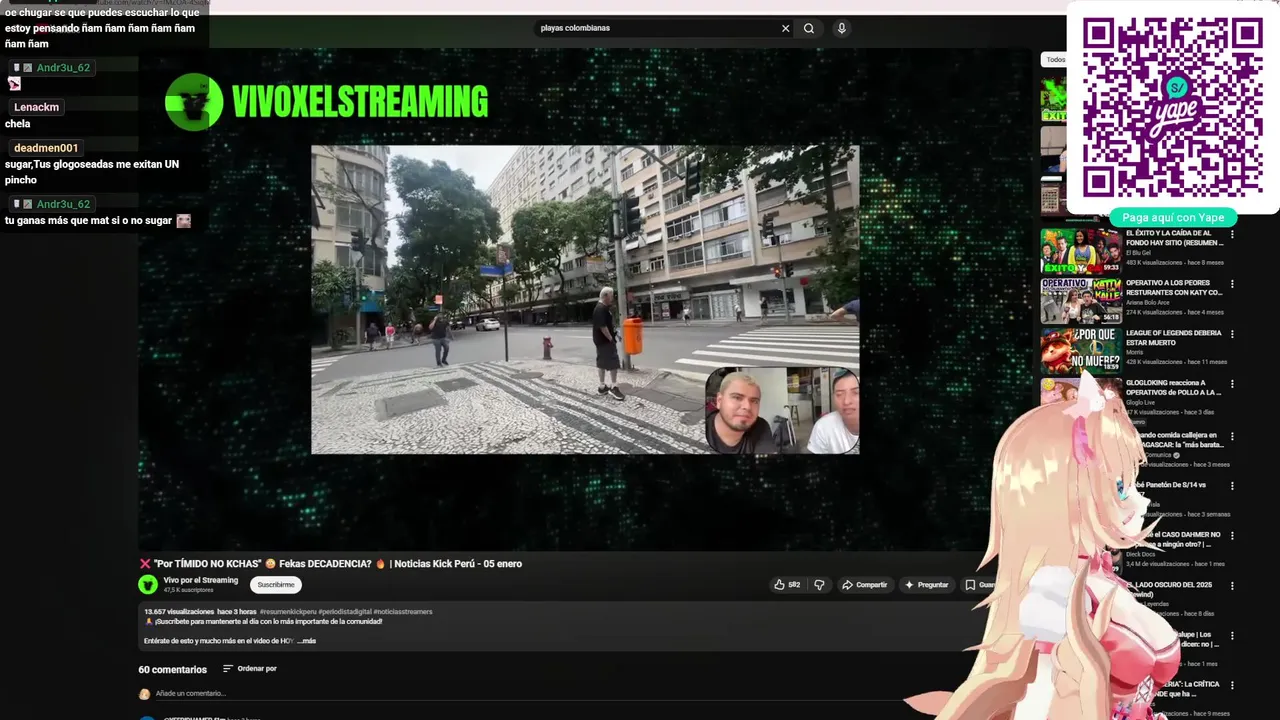Select the 'Todos' filter chip

[1055, 60]
